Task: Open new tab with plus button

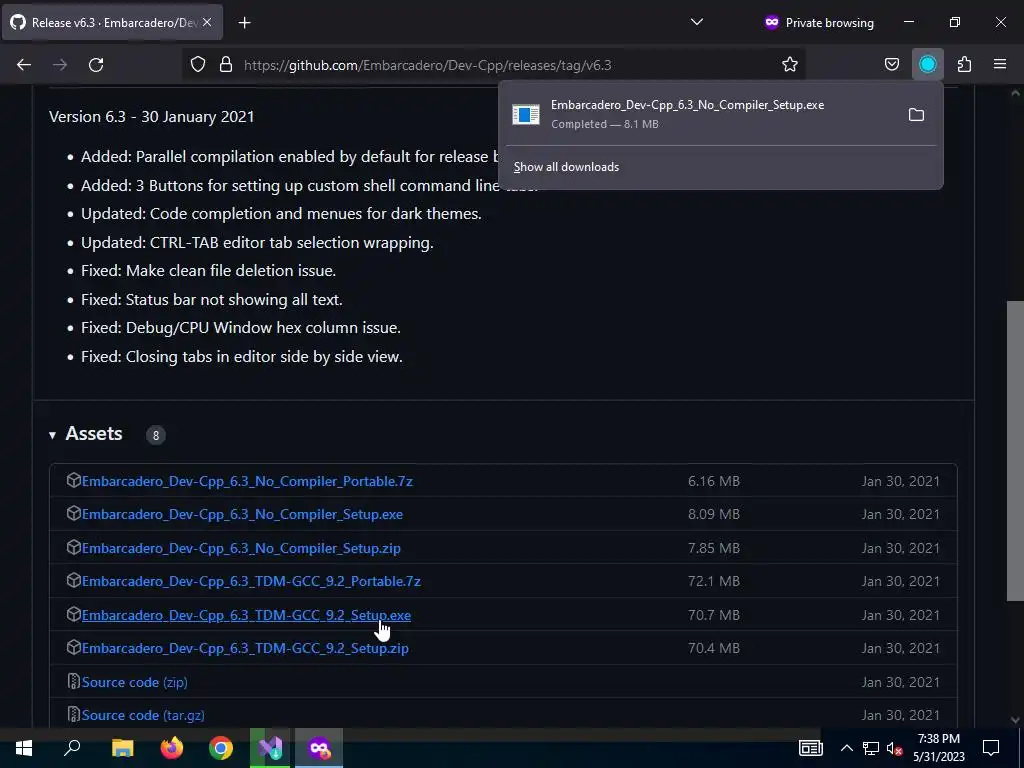Action: (x=244, y=23)
